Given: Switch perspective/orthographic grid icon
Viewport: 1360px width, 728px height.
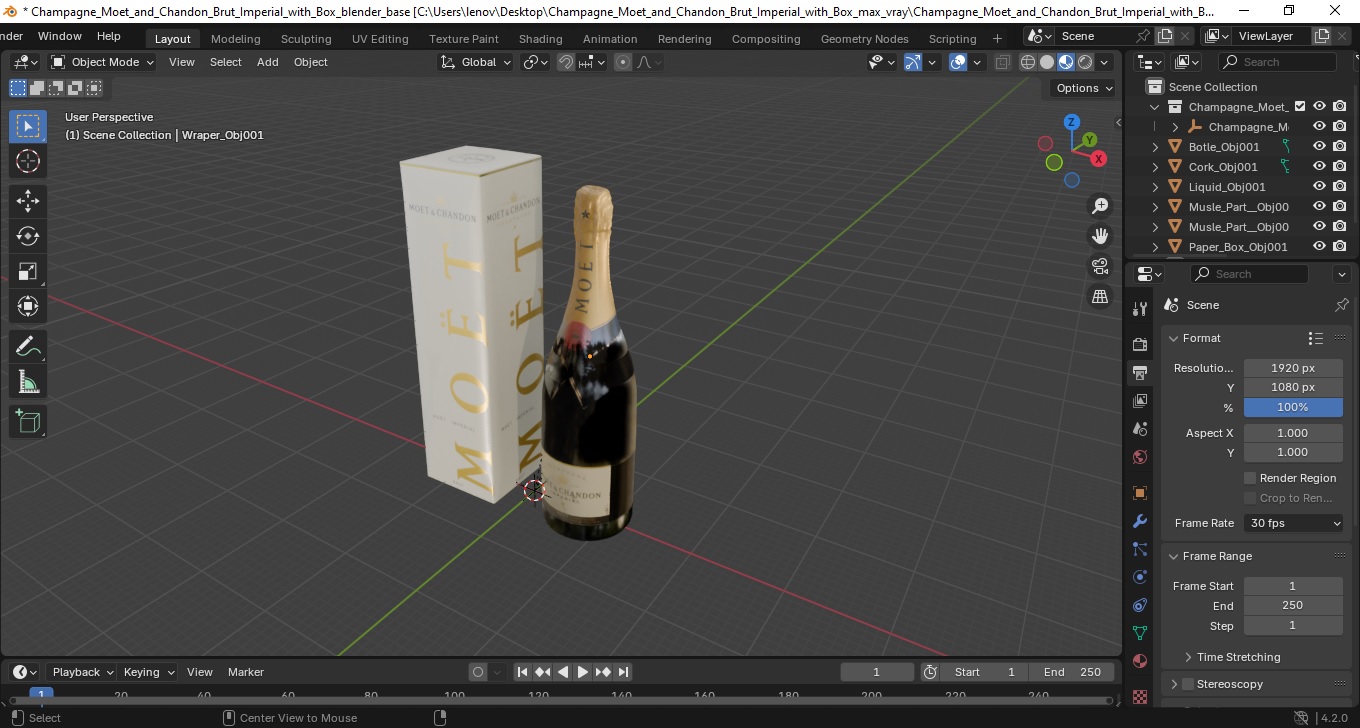Looking at the screenshot, I should pos(1100,296).
